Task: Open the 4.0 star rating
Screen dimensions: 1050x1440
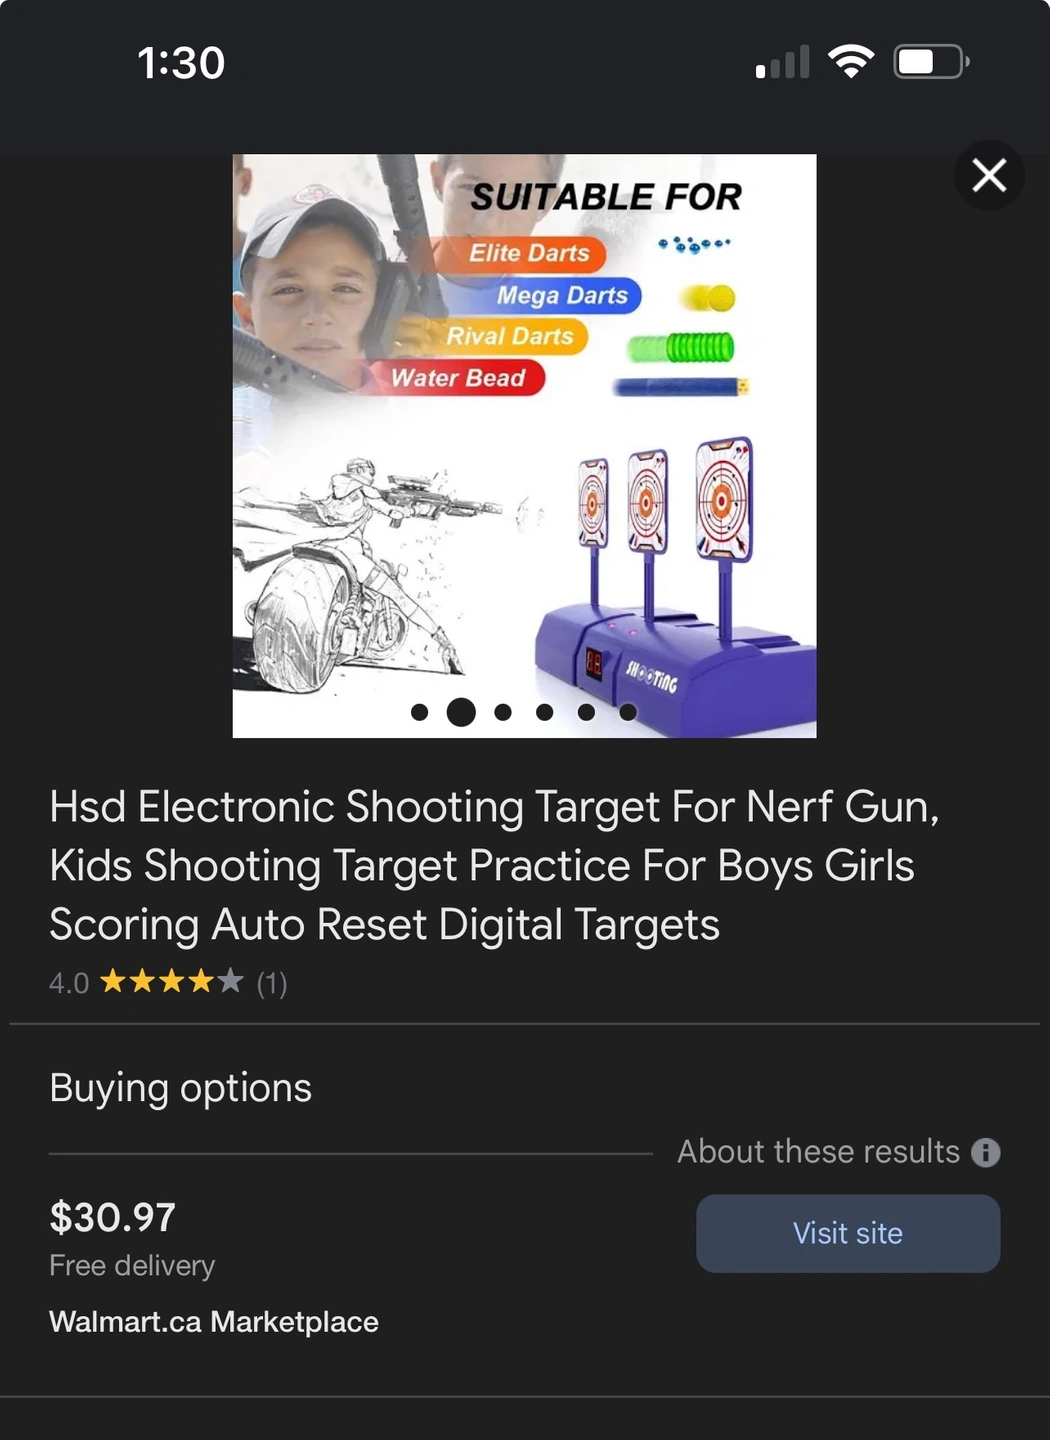Action: [x=146, y=982]
